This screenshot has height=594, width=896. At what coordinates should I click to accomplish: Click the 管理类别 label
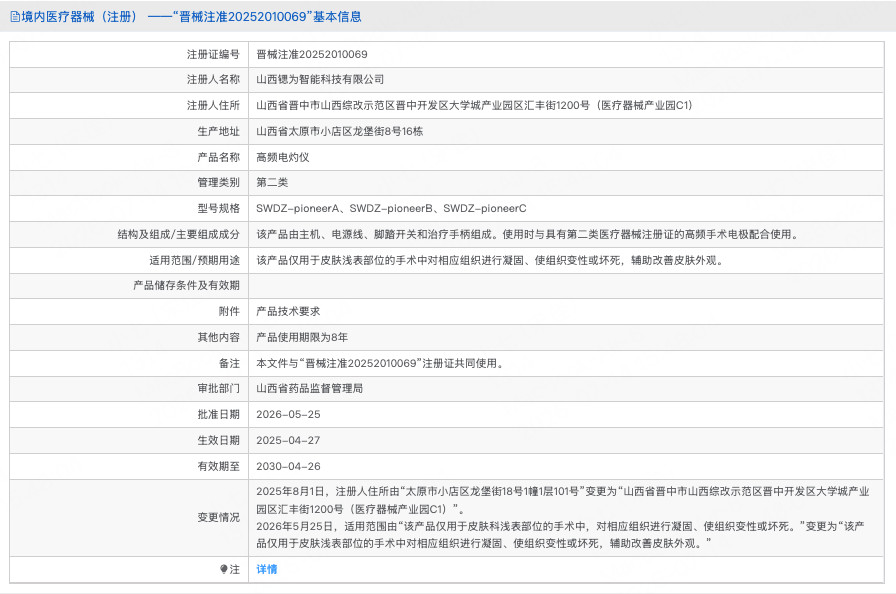[x=218, y=182]
